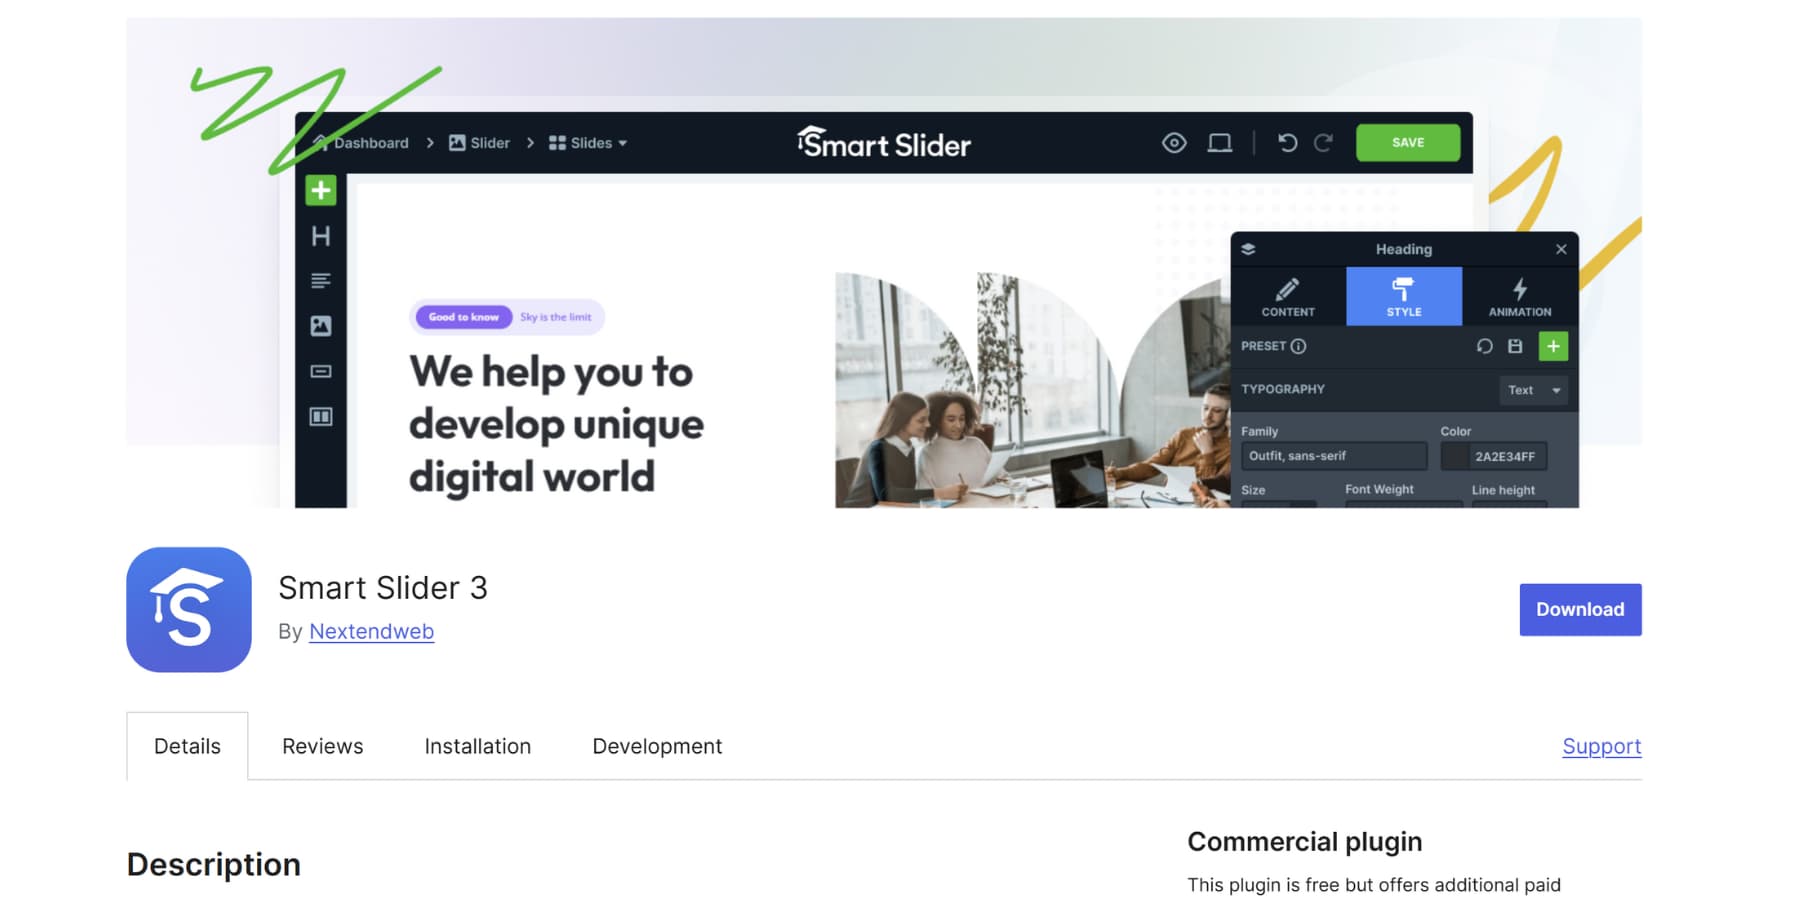The width and height of the screenshot is (1800, 900).
Task: Open the Animation tab of the Heading panel
Action: pos(1518,296)
